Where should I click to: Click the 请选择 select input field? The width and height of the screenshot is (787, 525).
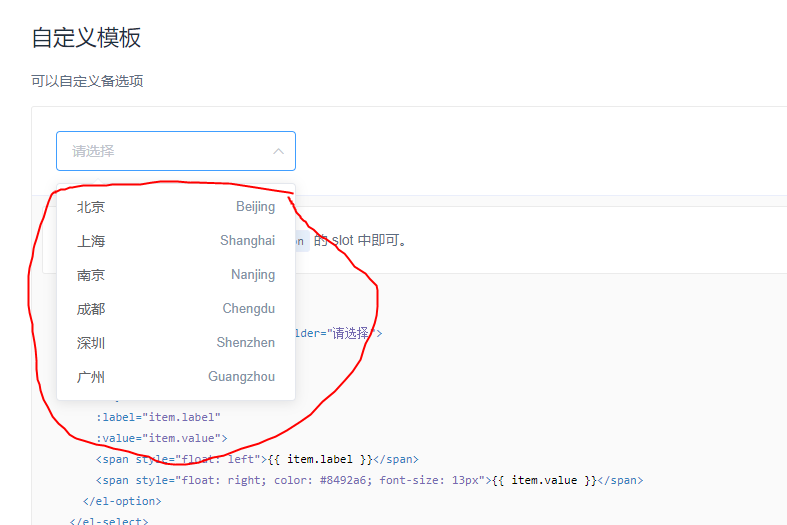coord(176,151)
